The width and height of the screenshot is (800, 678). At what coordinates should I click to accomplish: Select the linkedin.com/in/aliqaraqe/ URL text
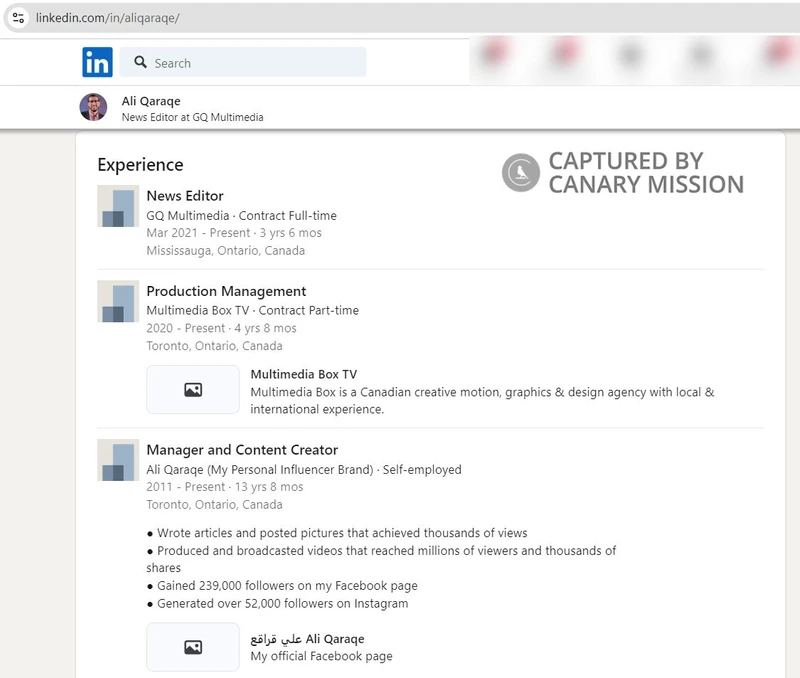click(108, 18)
